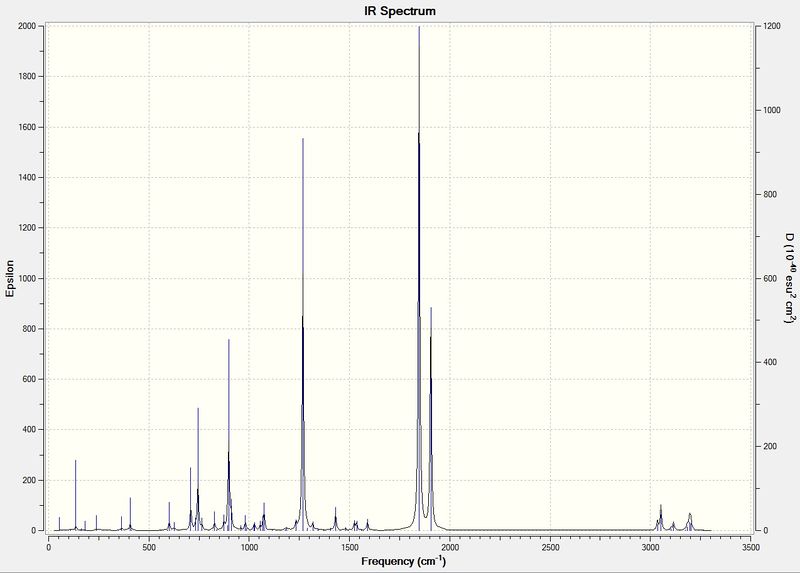Click the 1200 tick label on D axis
800x573 pixels.
coord(771,26)
